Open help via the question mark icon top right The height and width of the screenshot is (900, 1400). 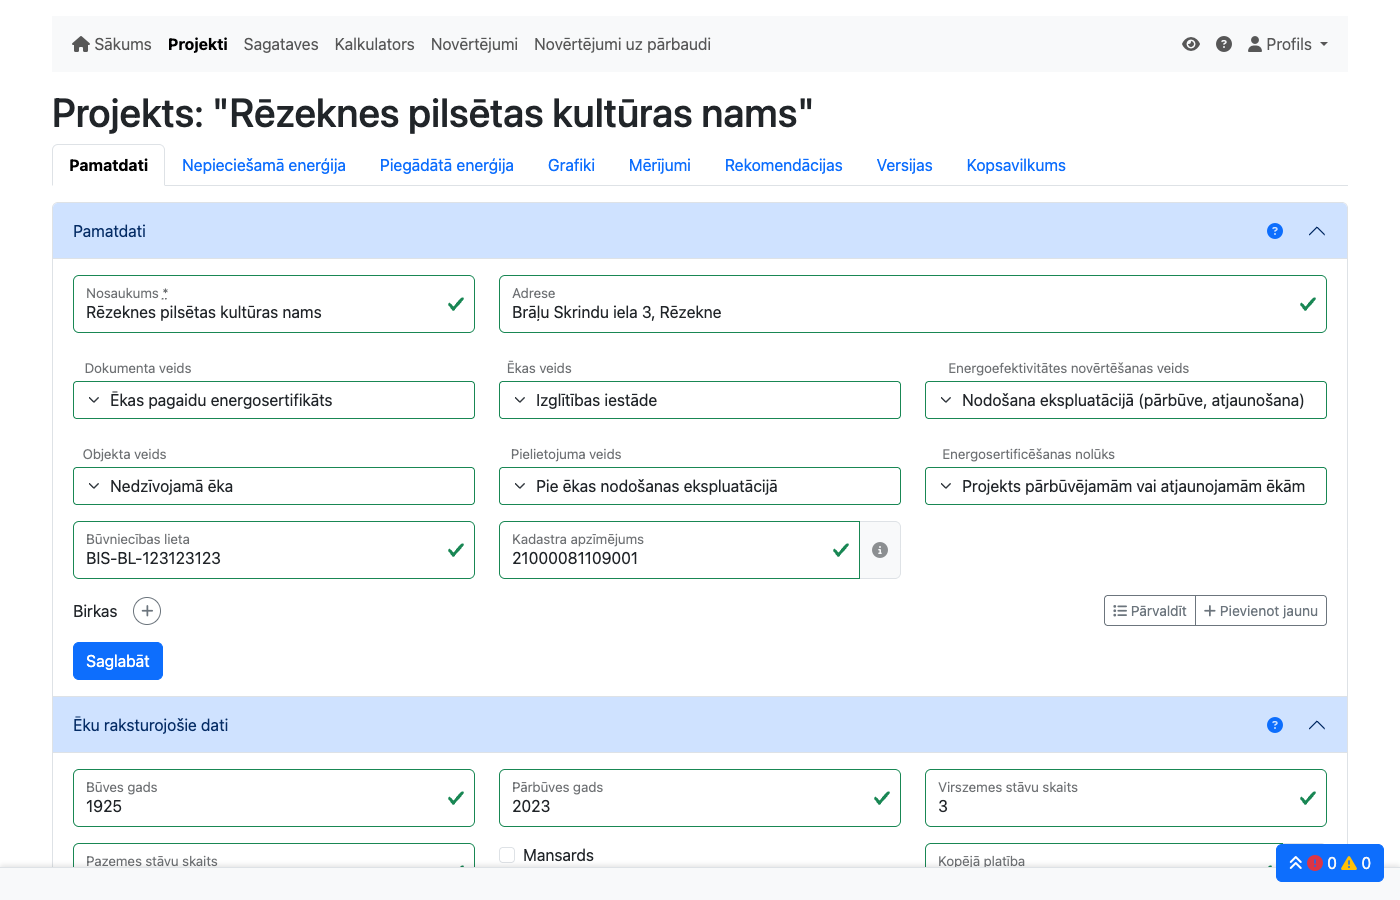pos(1224,44)
